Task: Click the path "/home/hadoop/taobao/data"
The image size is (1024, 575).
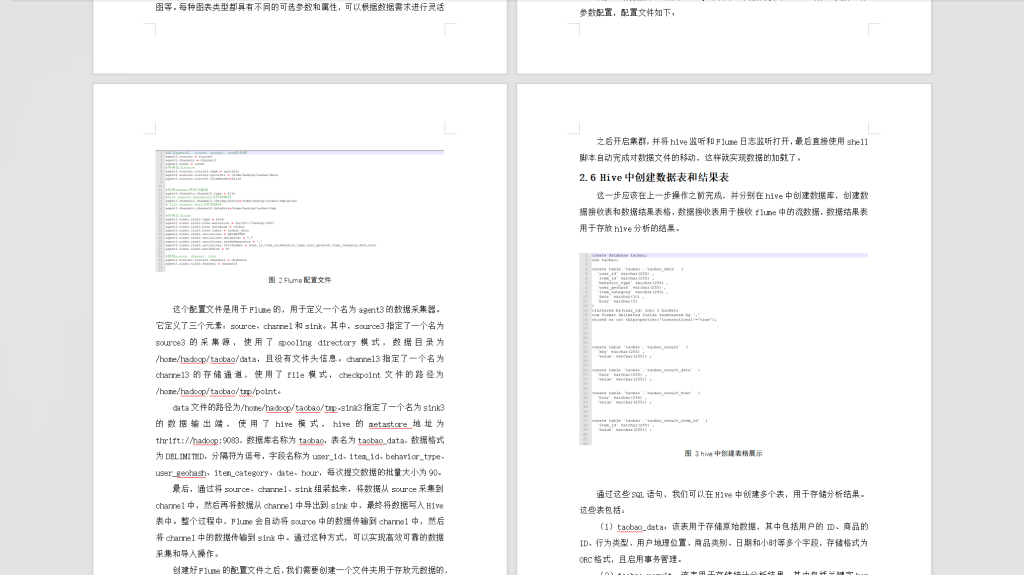Action: click(x=206, y=359)
